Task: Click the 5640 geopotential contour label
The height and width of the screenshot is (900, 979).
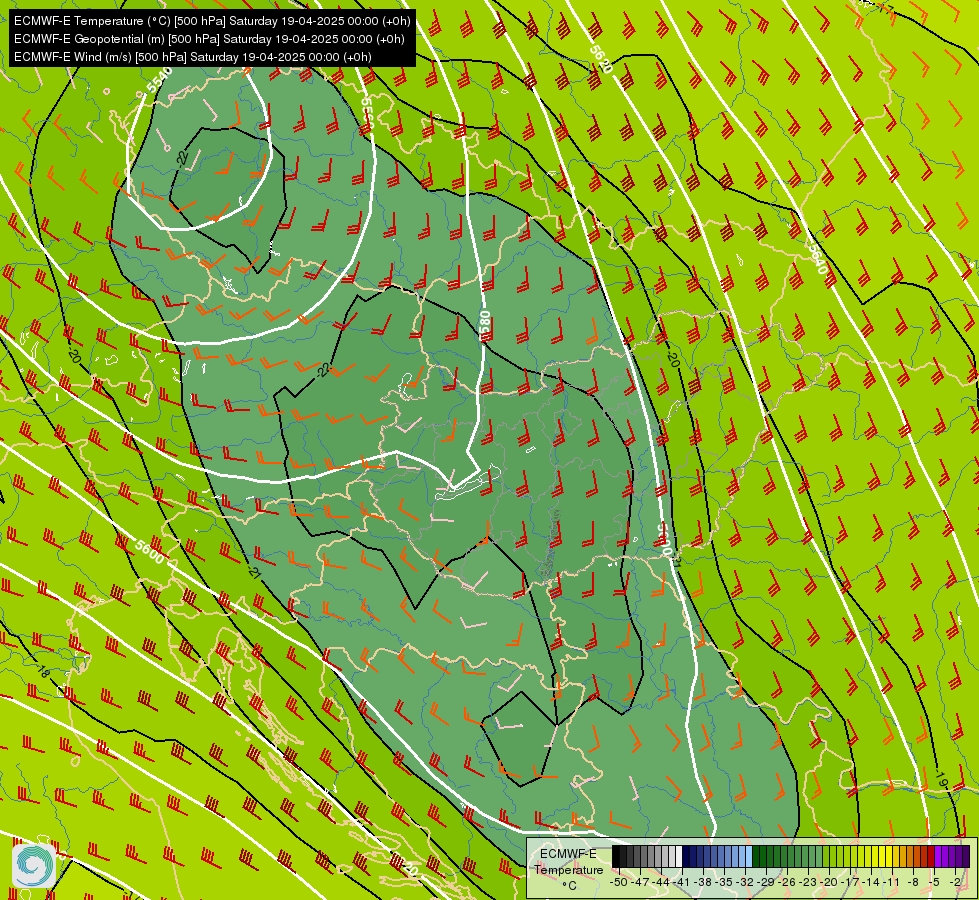Action: pos(817,259)
